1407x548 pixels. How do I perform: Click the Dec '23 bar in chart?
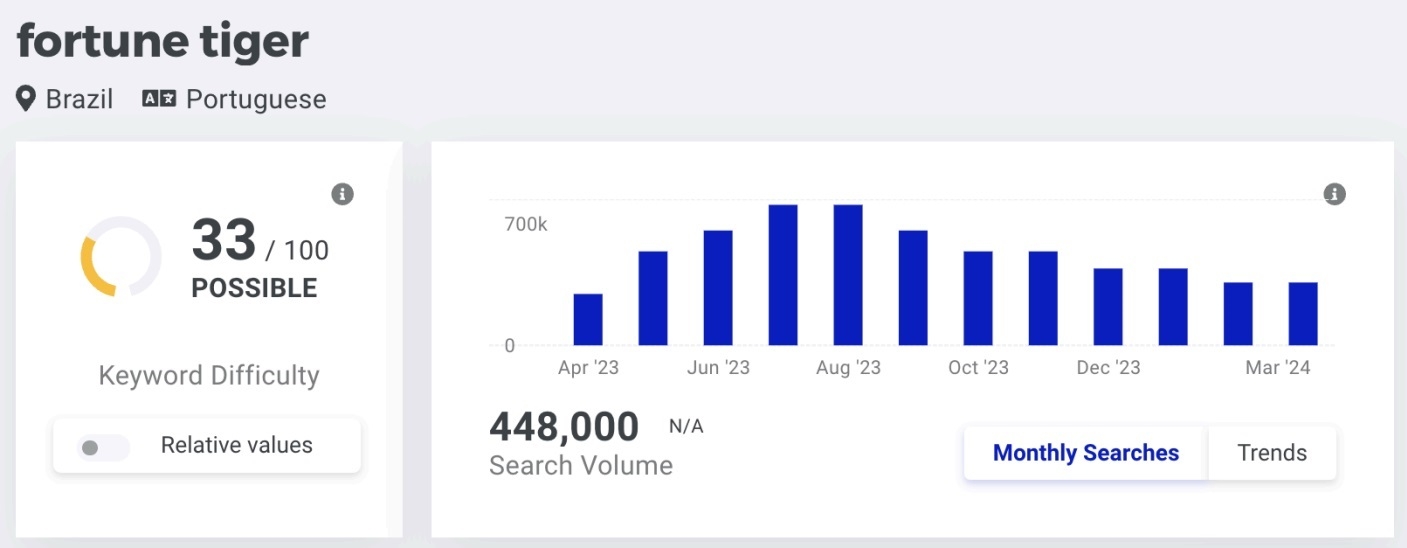coord(1108,307)
